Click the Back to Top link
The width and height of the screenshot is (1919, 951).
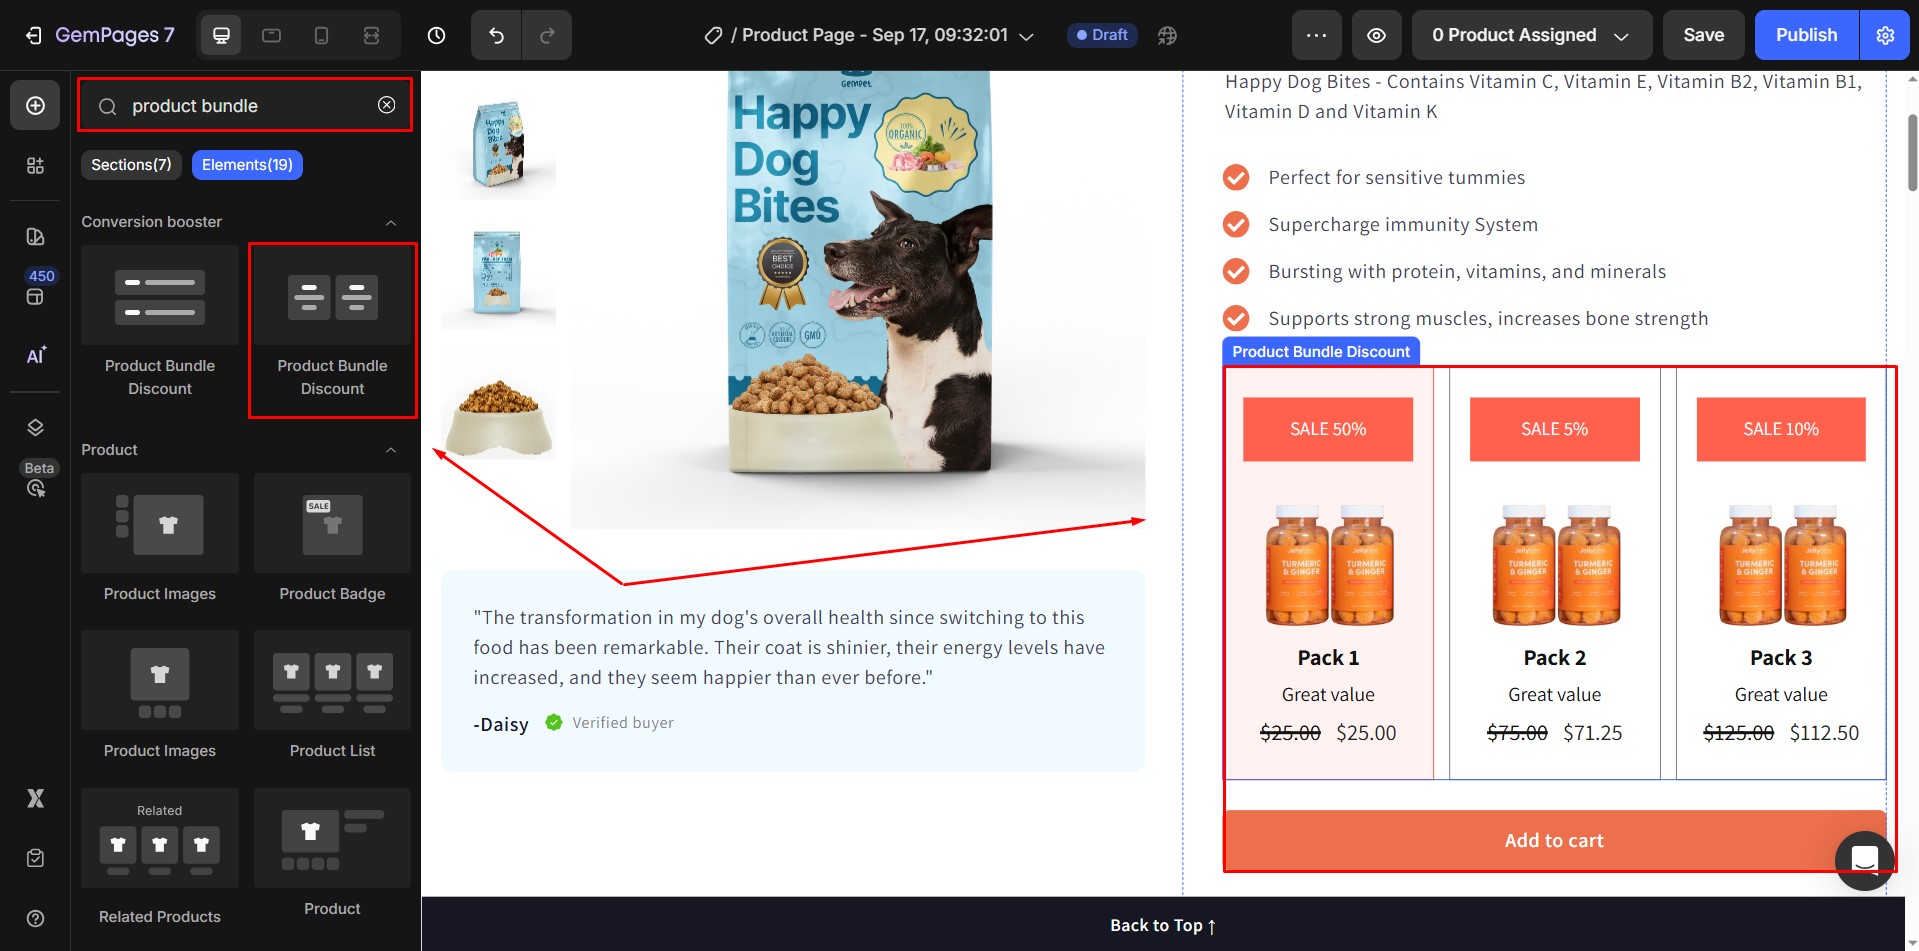coord(1163,926)
